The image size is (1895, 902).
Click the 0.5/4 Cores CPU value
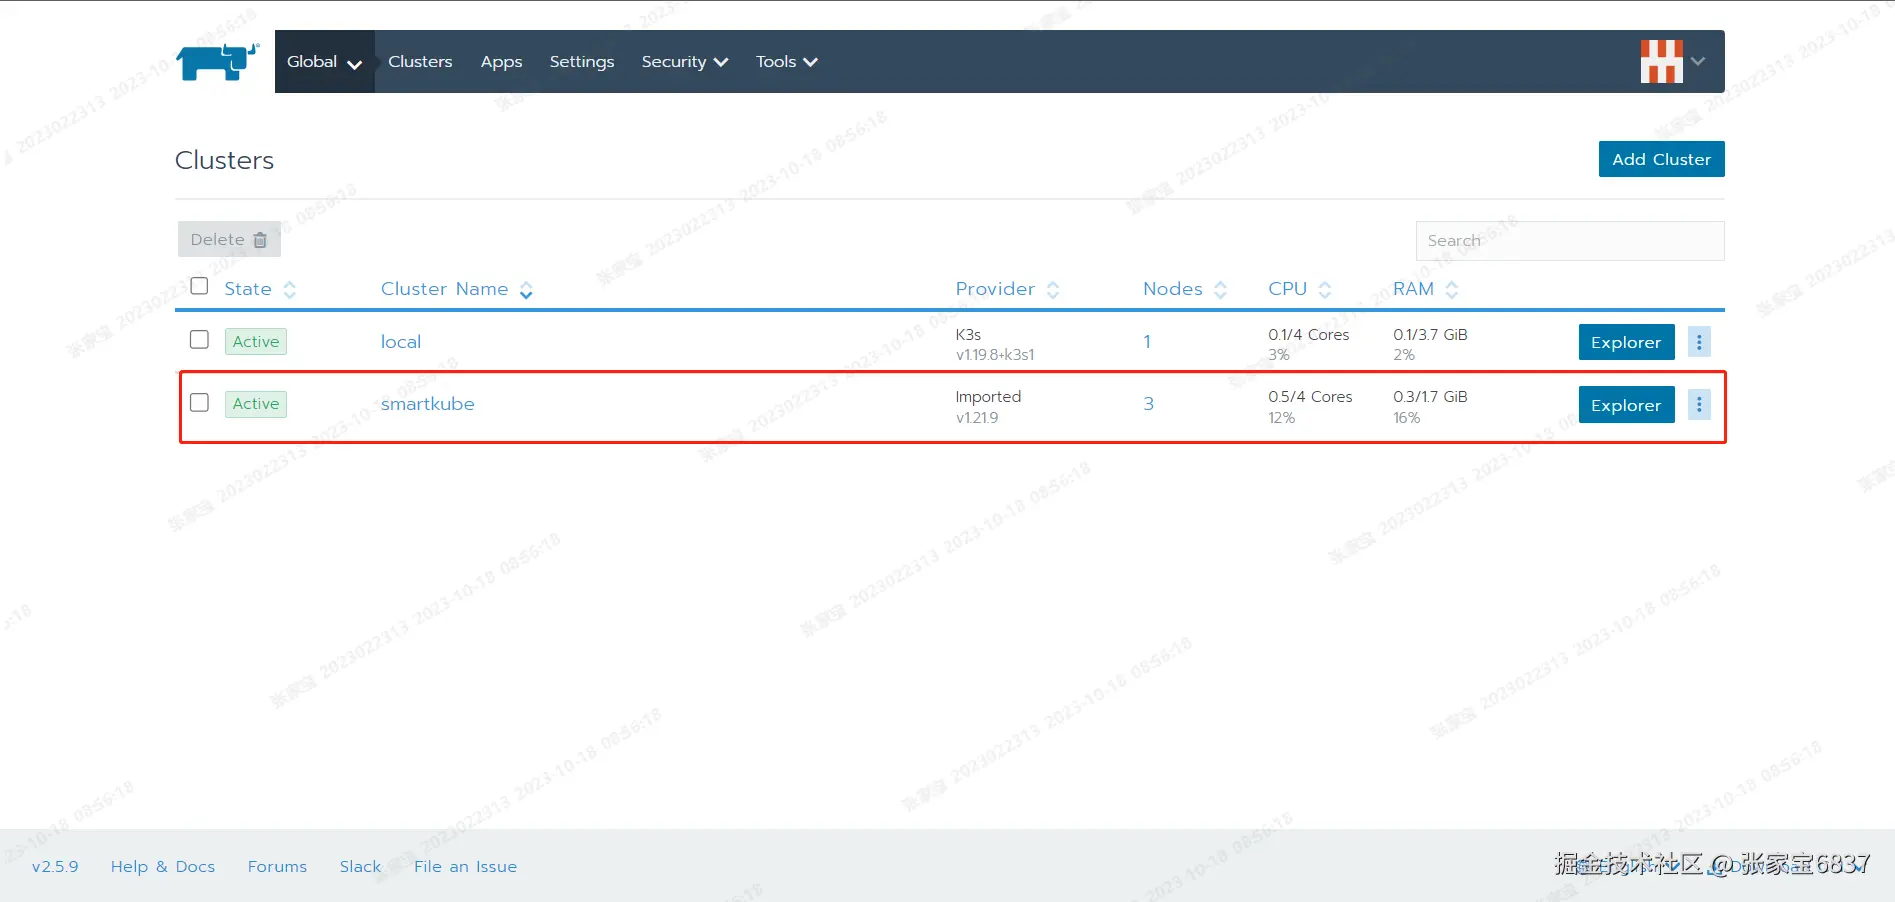1310,396
